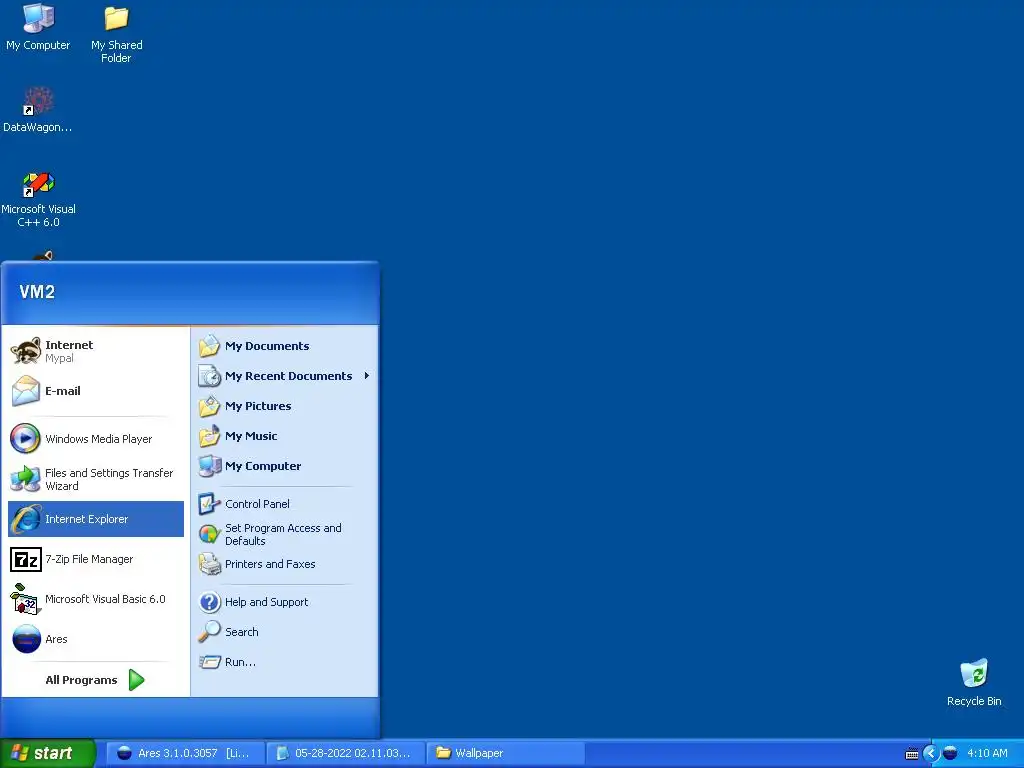Screen dimensions: 1024x768
Task: Open My Documents folder icon
Action: tap(210, 345)
